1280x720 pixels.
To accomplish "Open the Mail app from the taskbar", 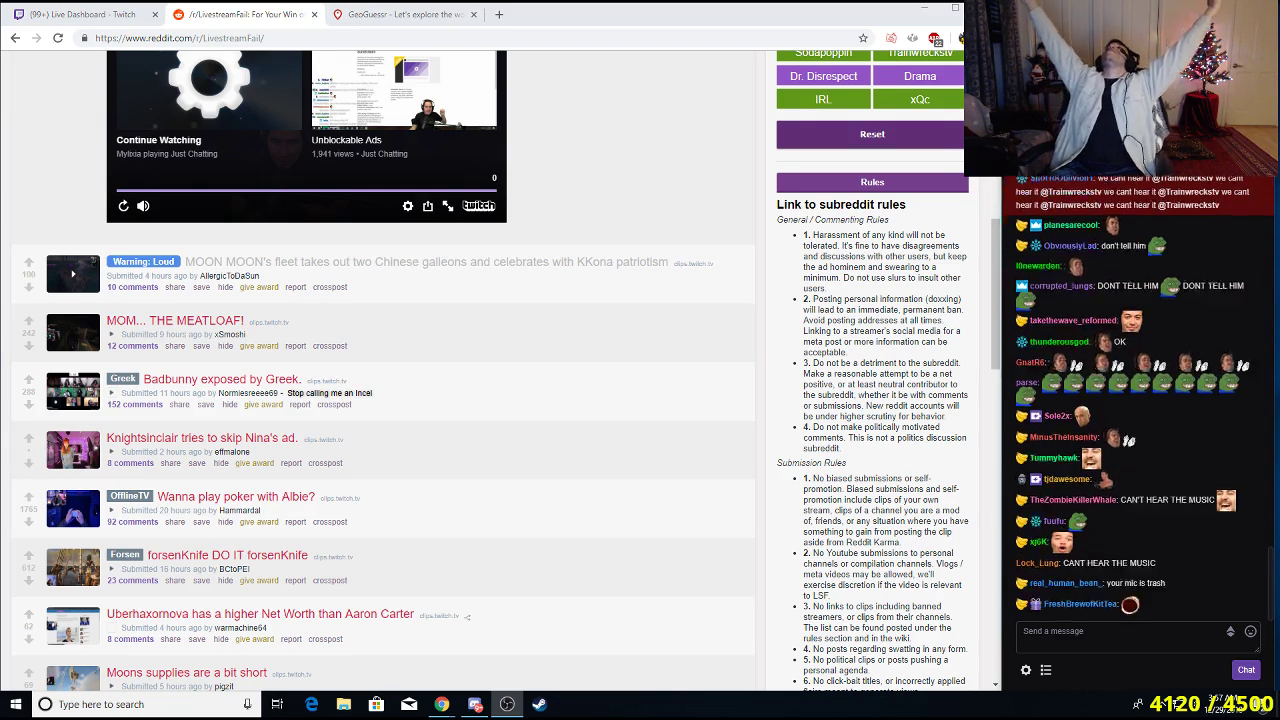I will pos(409,704).
